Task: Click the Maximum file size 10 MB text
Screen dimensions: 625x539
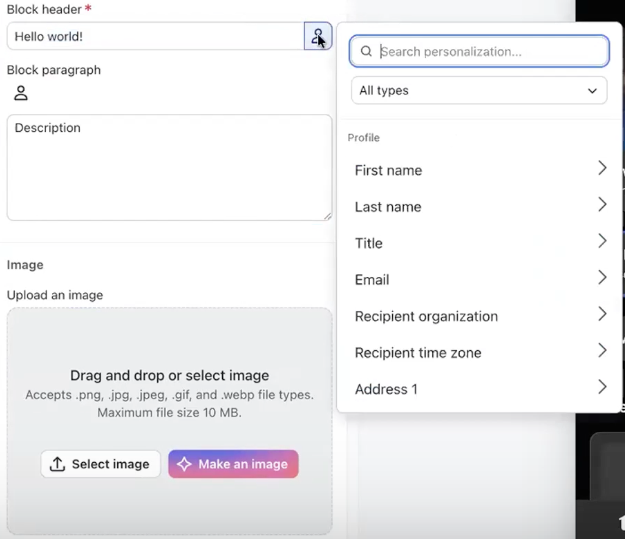Action: 169,412
